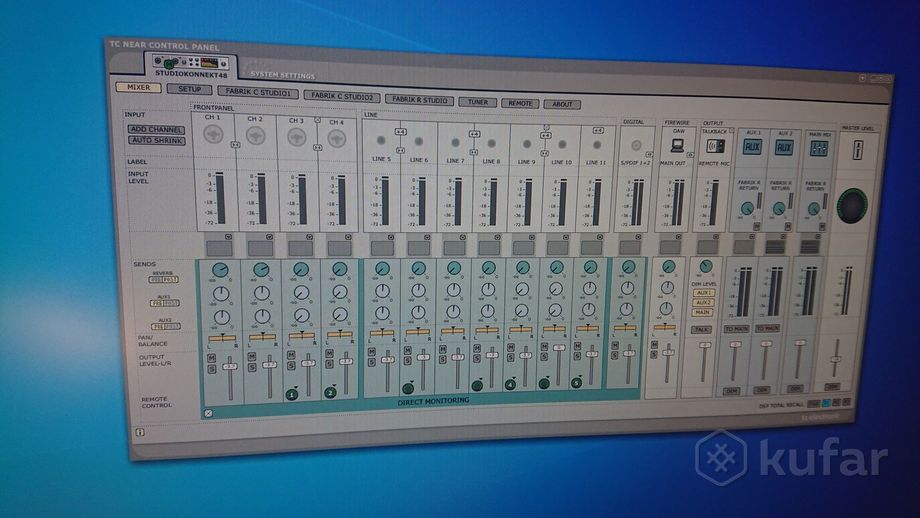The width and height of the screenshot is (920, 518).
Task: Select the StudioKonnekt48 device thumbnail tab
Action: [191, 63]
